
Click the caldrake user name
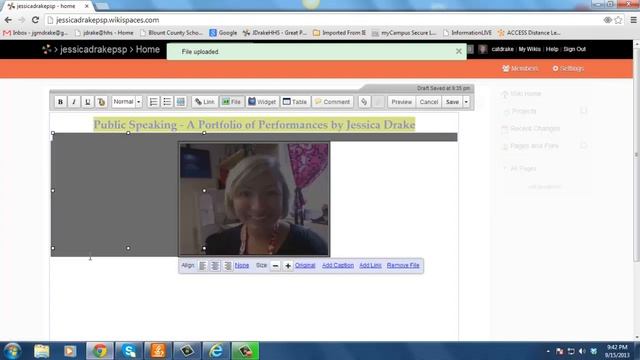point(502,49)
